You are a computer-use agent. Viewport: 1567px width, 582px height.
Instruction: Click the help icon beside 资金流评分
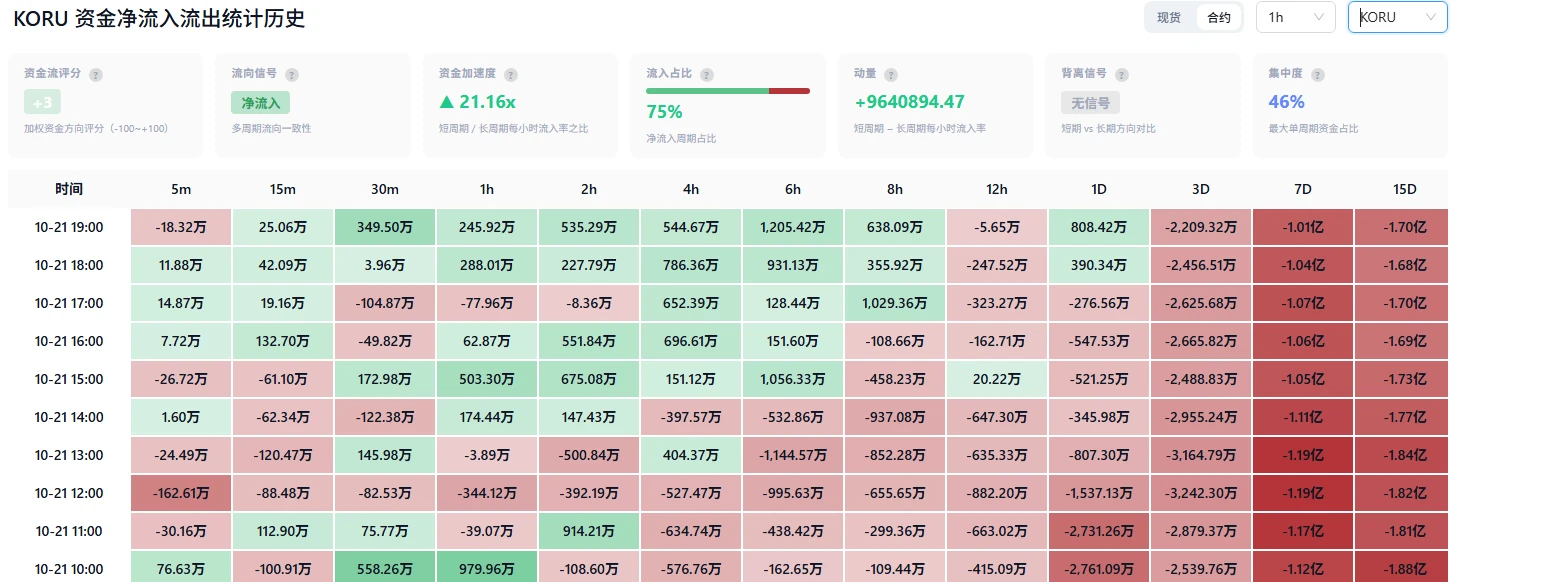point(96,75)
